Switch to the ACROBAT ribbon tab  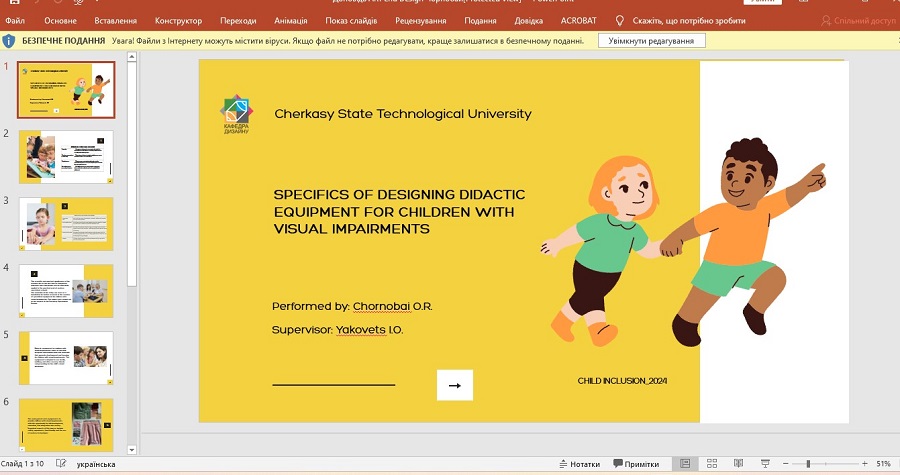pyautogui.click(x=578, y=21)
